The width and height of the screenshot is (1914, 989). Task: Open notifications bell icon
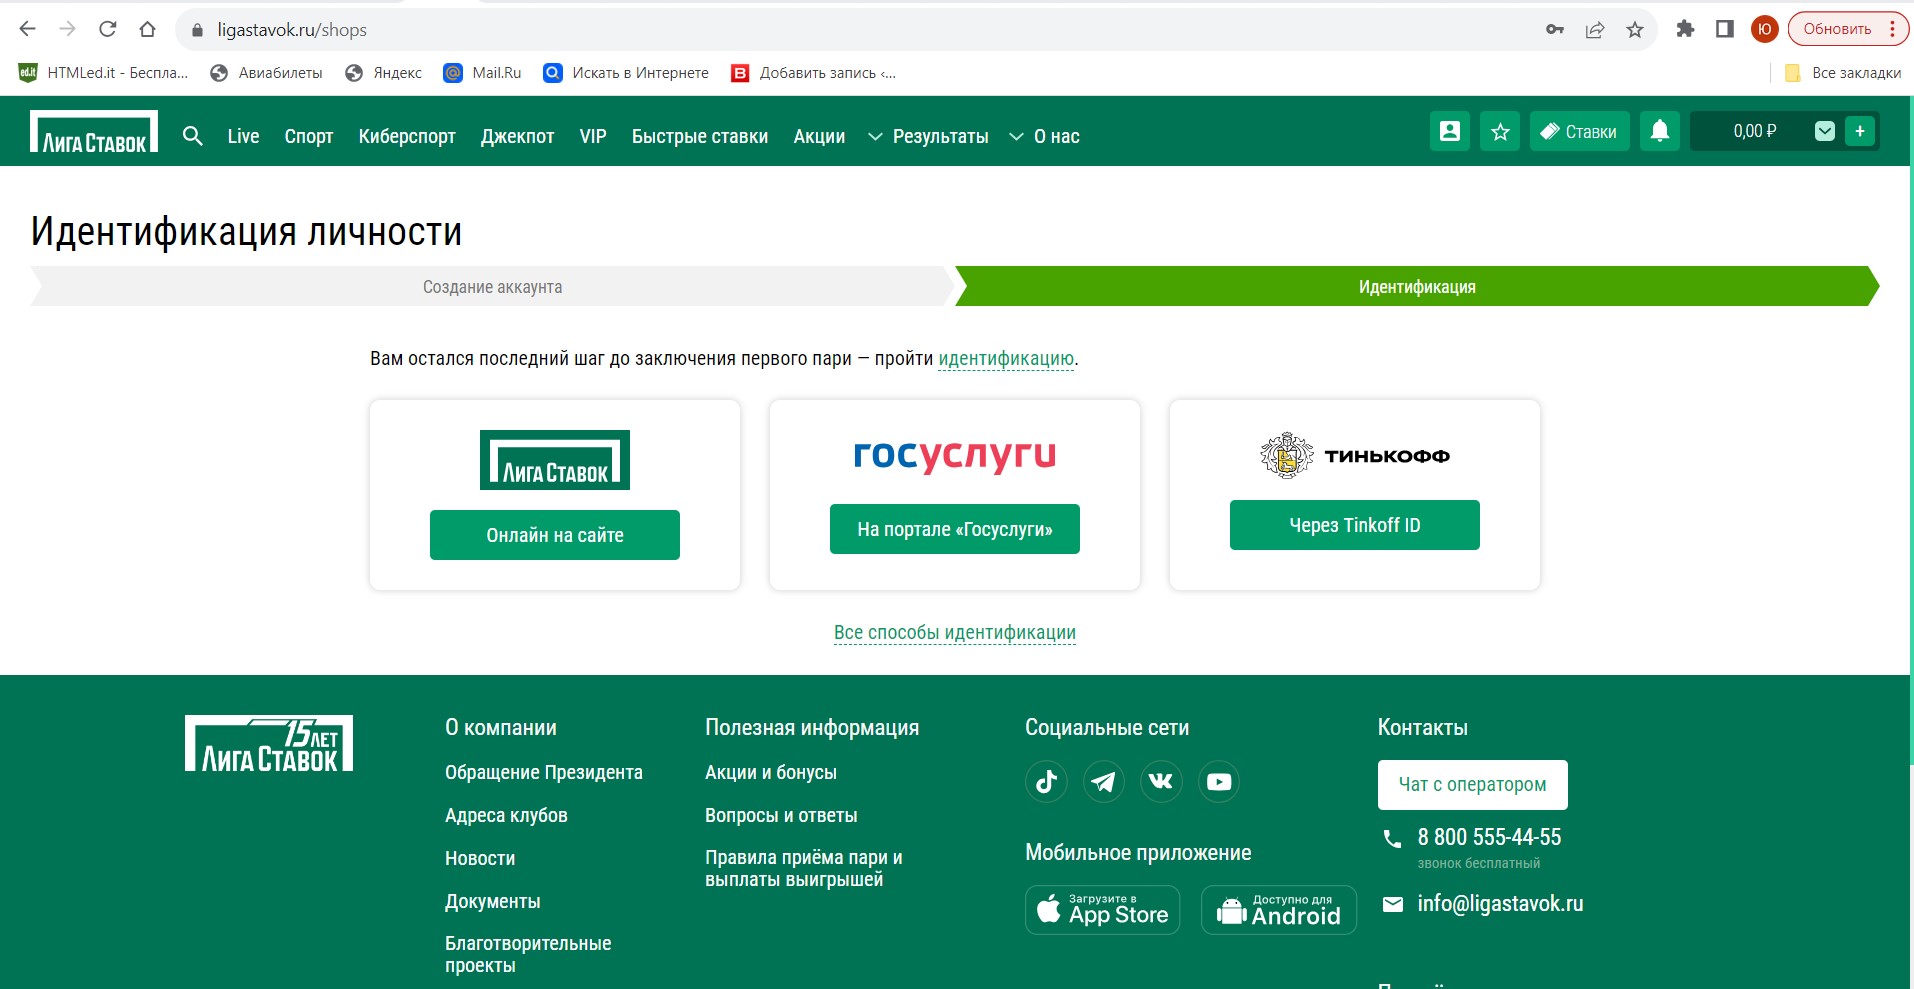point(1659,131)
